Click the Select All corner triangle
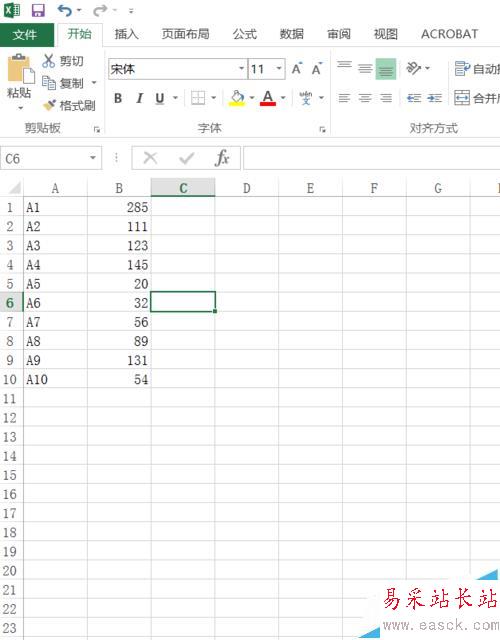 (14, 188)
